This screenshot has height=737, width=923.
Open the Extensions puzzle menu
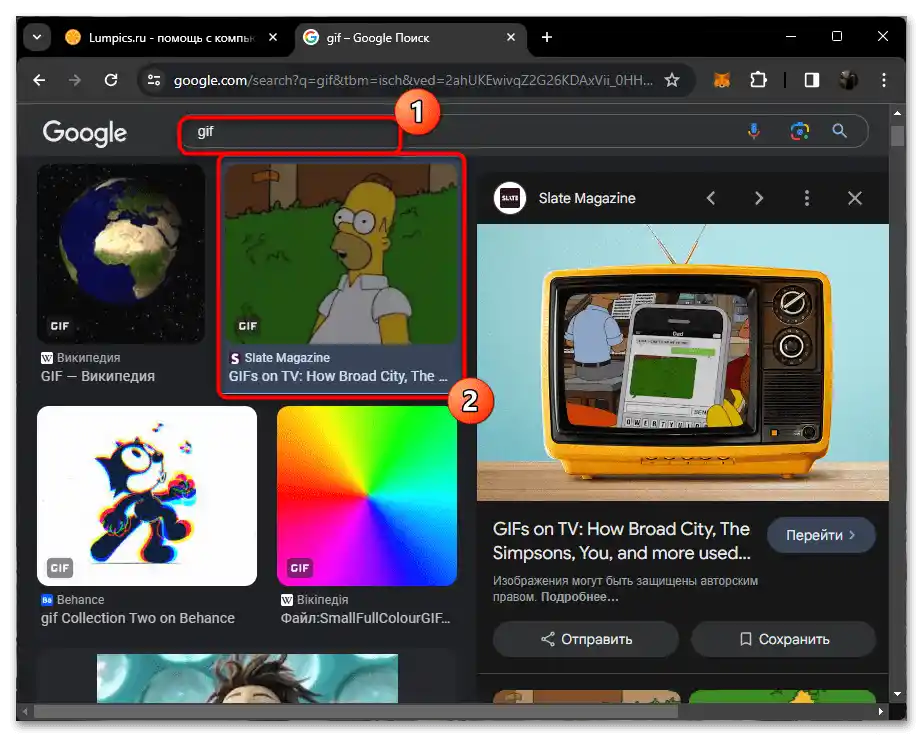click(758, 80)
